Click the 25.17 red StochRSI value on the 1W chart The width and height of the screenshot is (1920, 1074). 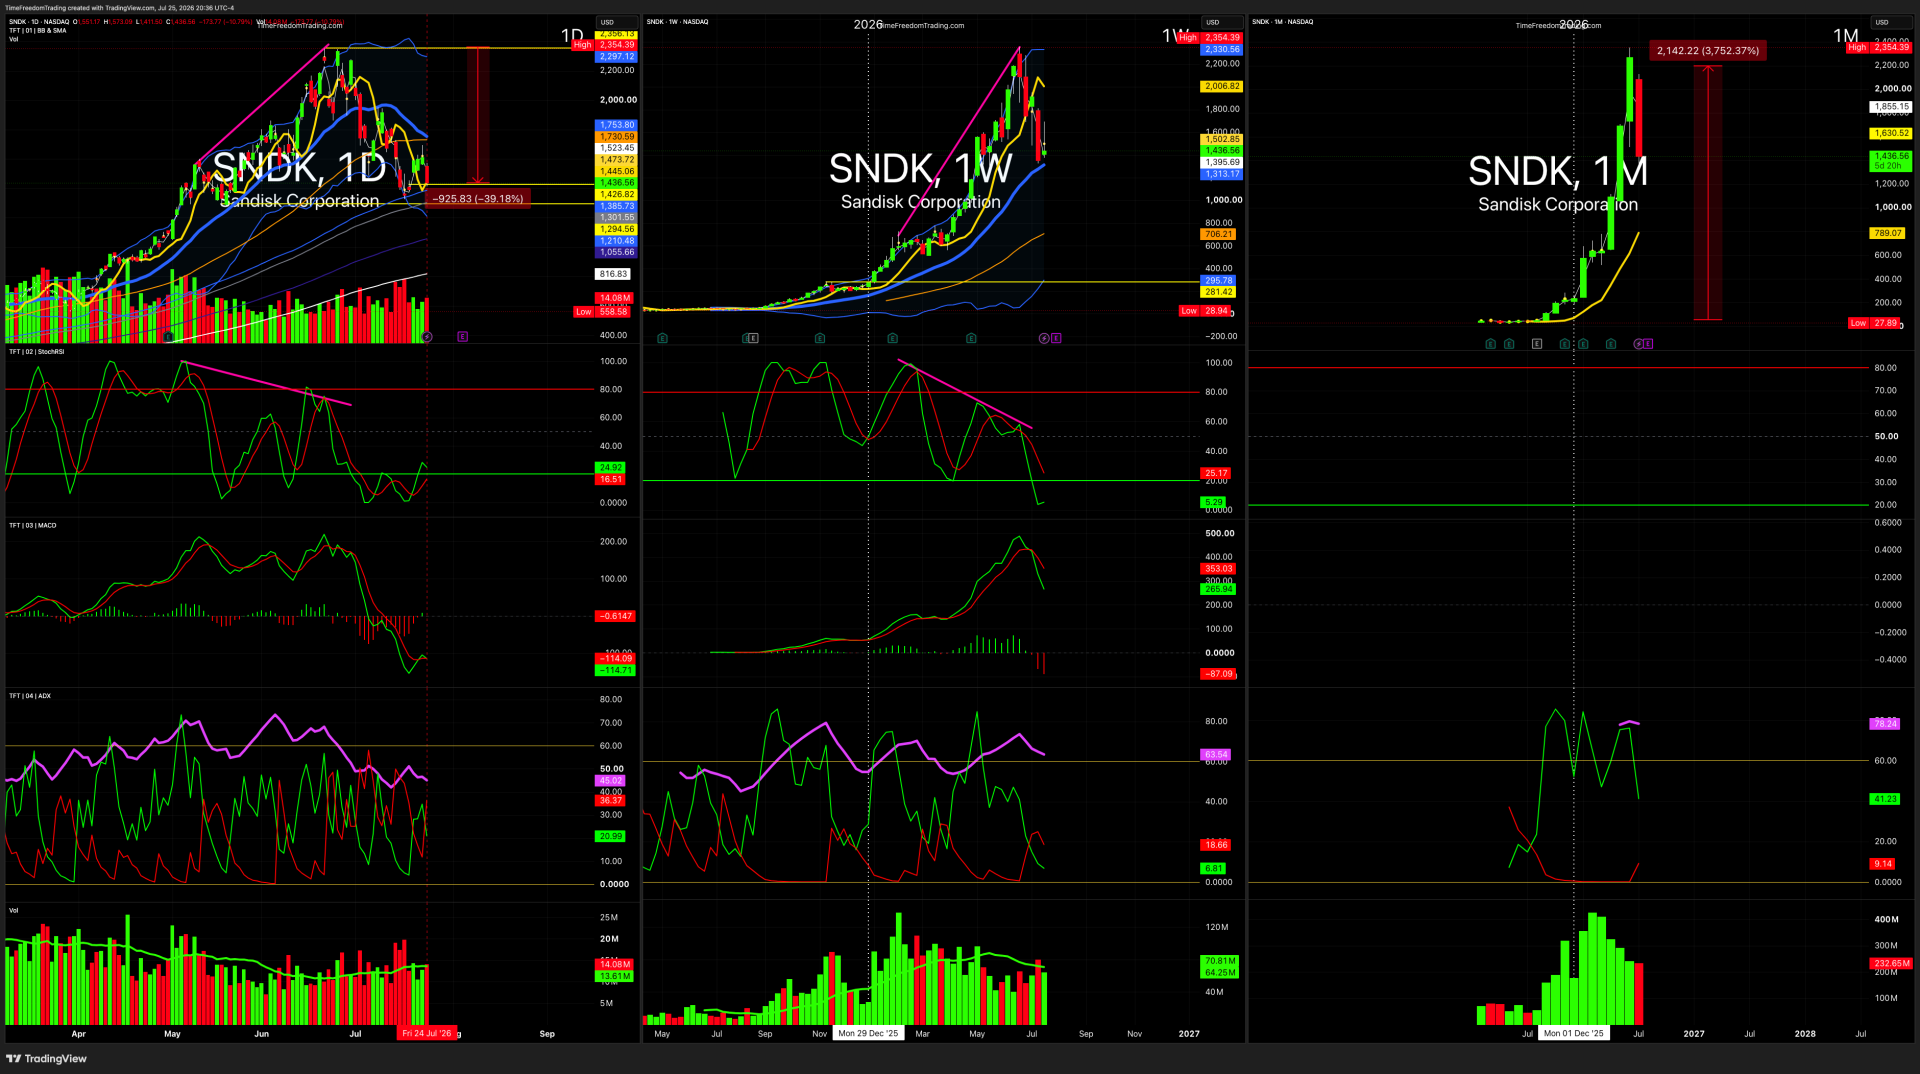[1215, 474]
